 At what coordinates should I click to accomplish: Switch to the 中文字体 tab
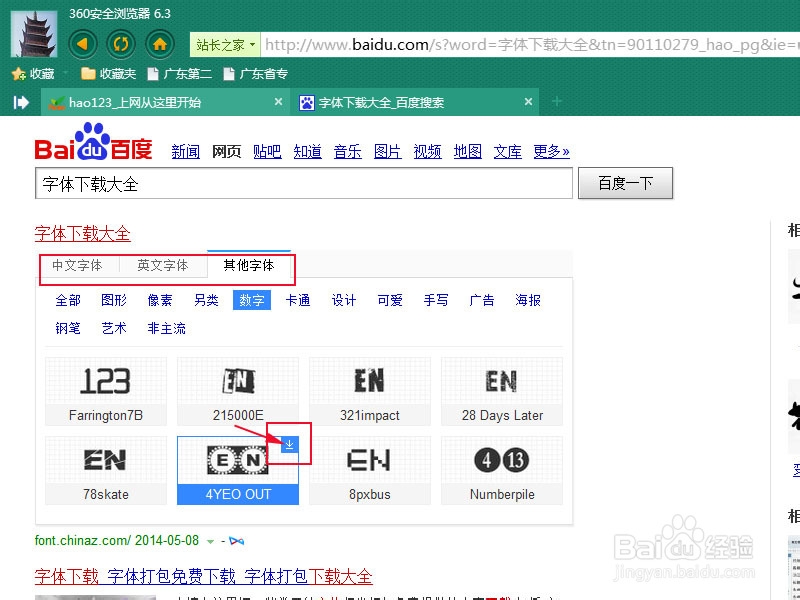(77, 265)
